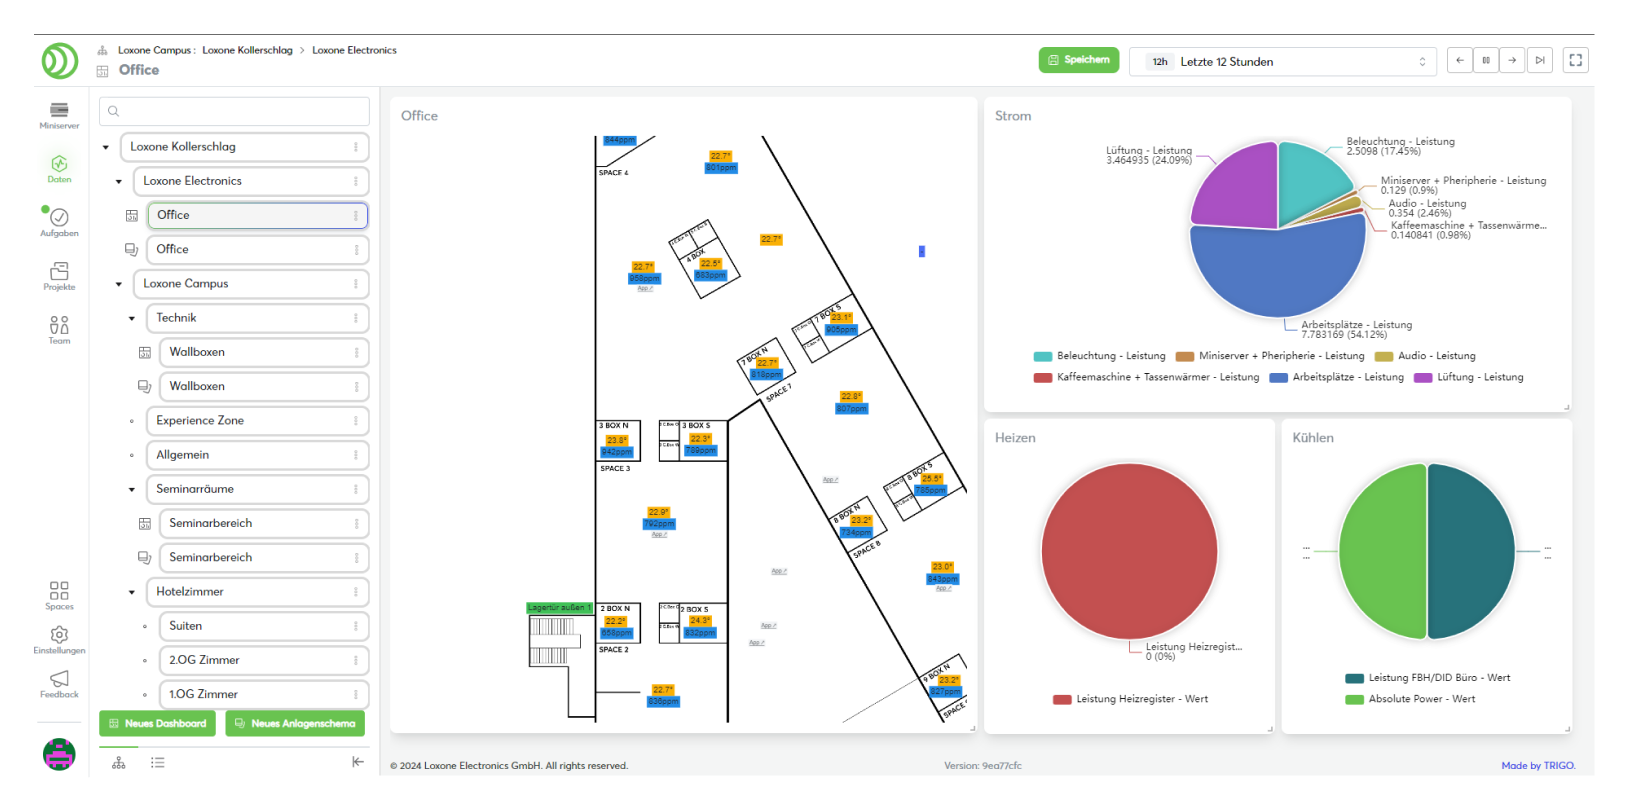Switch to the list view tab
This screenshot has width=1630, height=810.
pyautogui.click(x=158, y=762)
